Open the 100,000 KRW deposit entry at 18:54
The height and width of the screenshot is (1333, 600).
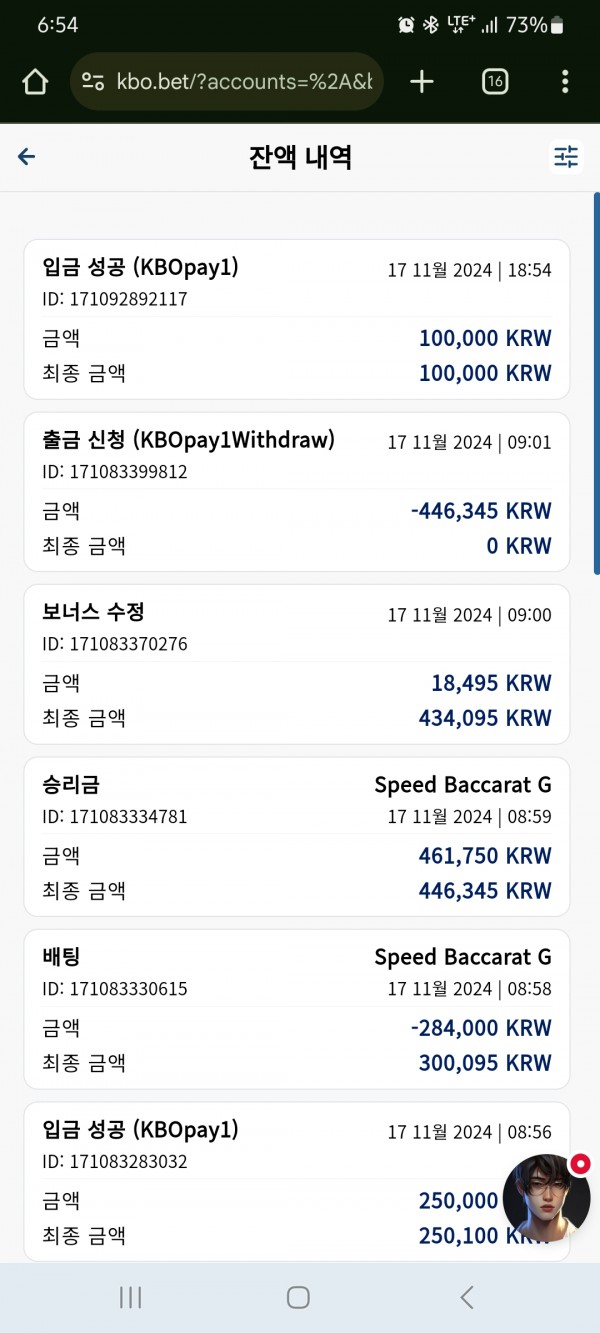click(297, 319)
